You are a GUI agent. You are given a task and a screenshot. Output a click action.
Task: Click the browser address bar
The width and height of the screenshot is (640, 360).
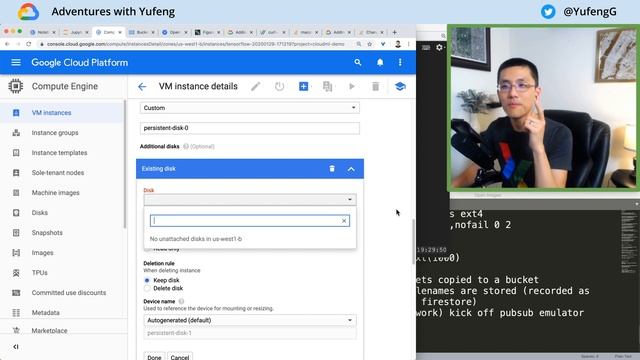196,44
